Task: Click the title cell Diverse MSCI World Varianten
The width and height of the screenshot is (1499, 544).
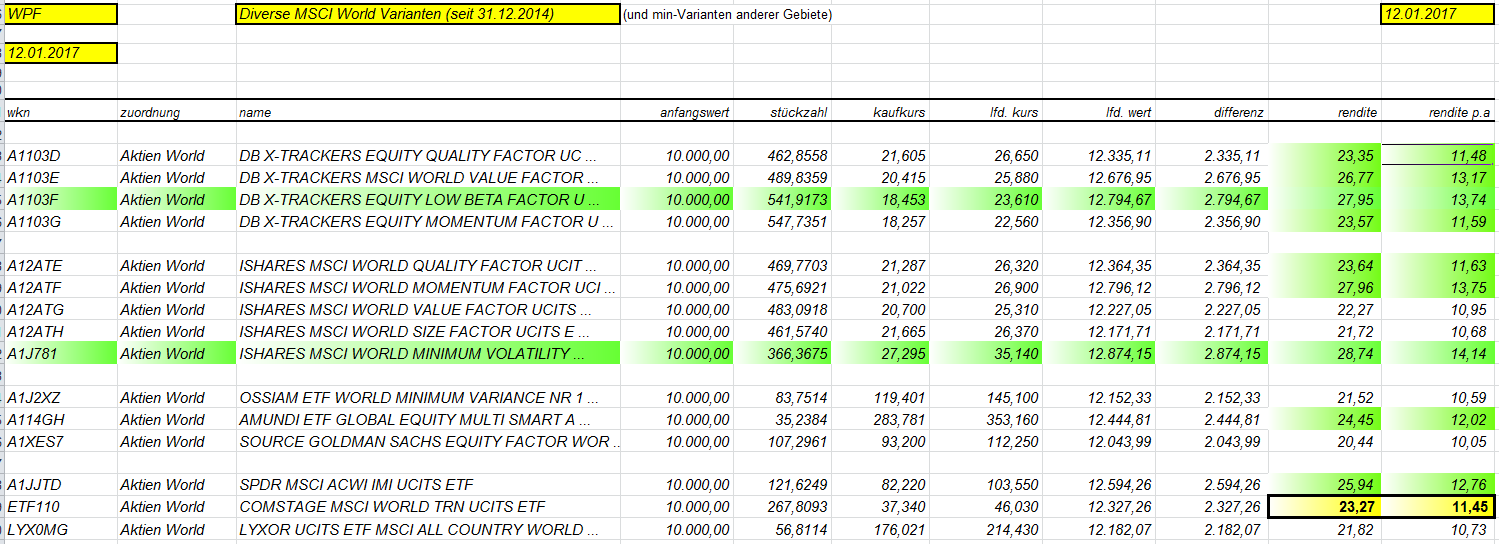Action: tap(428, 14)
